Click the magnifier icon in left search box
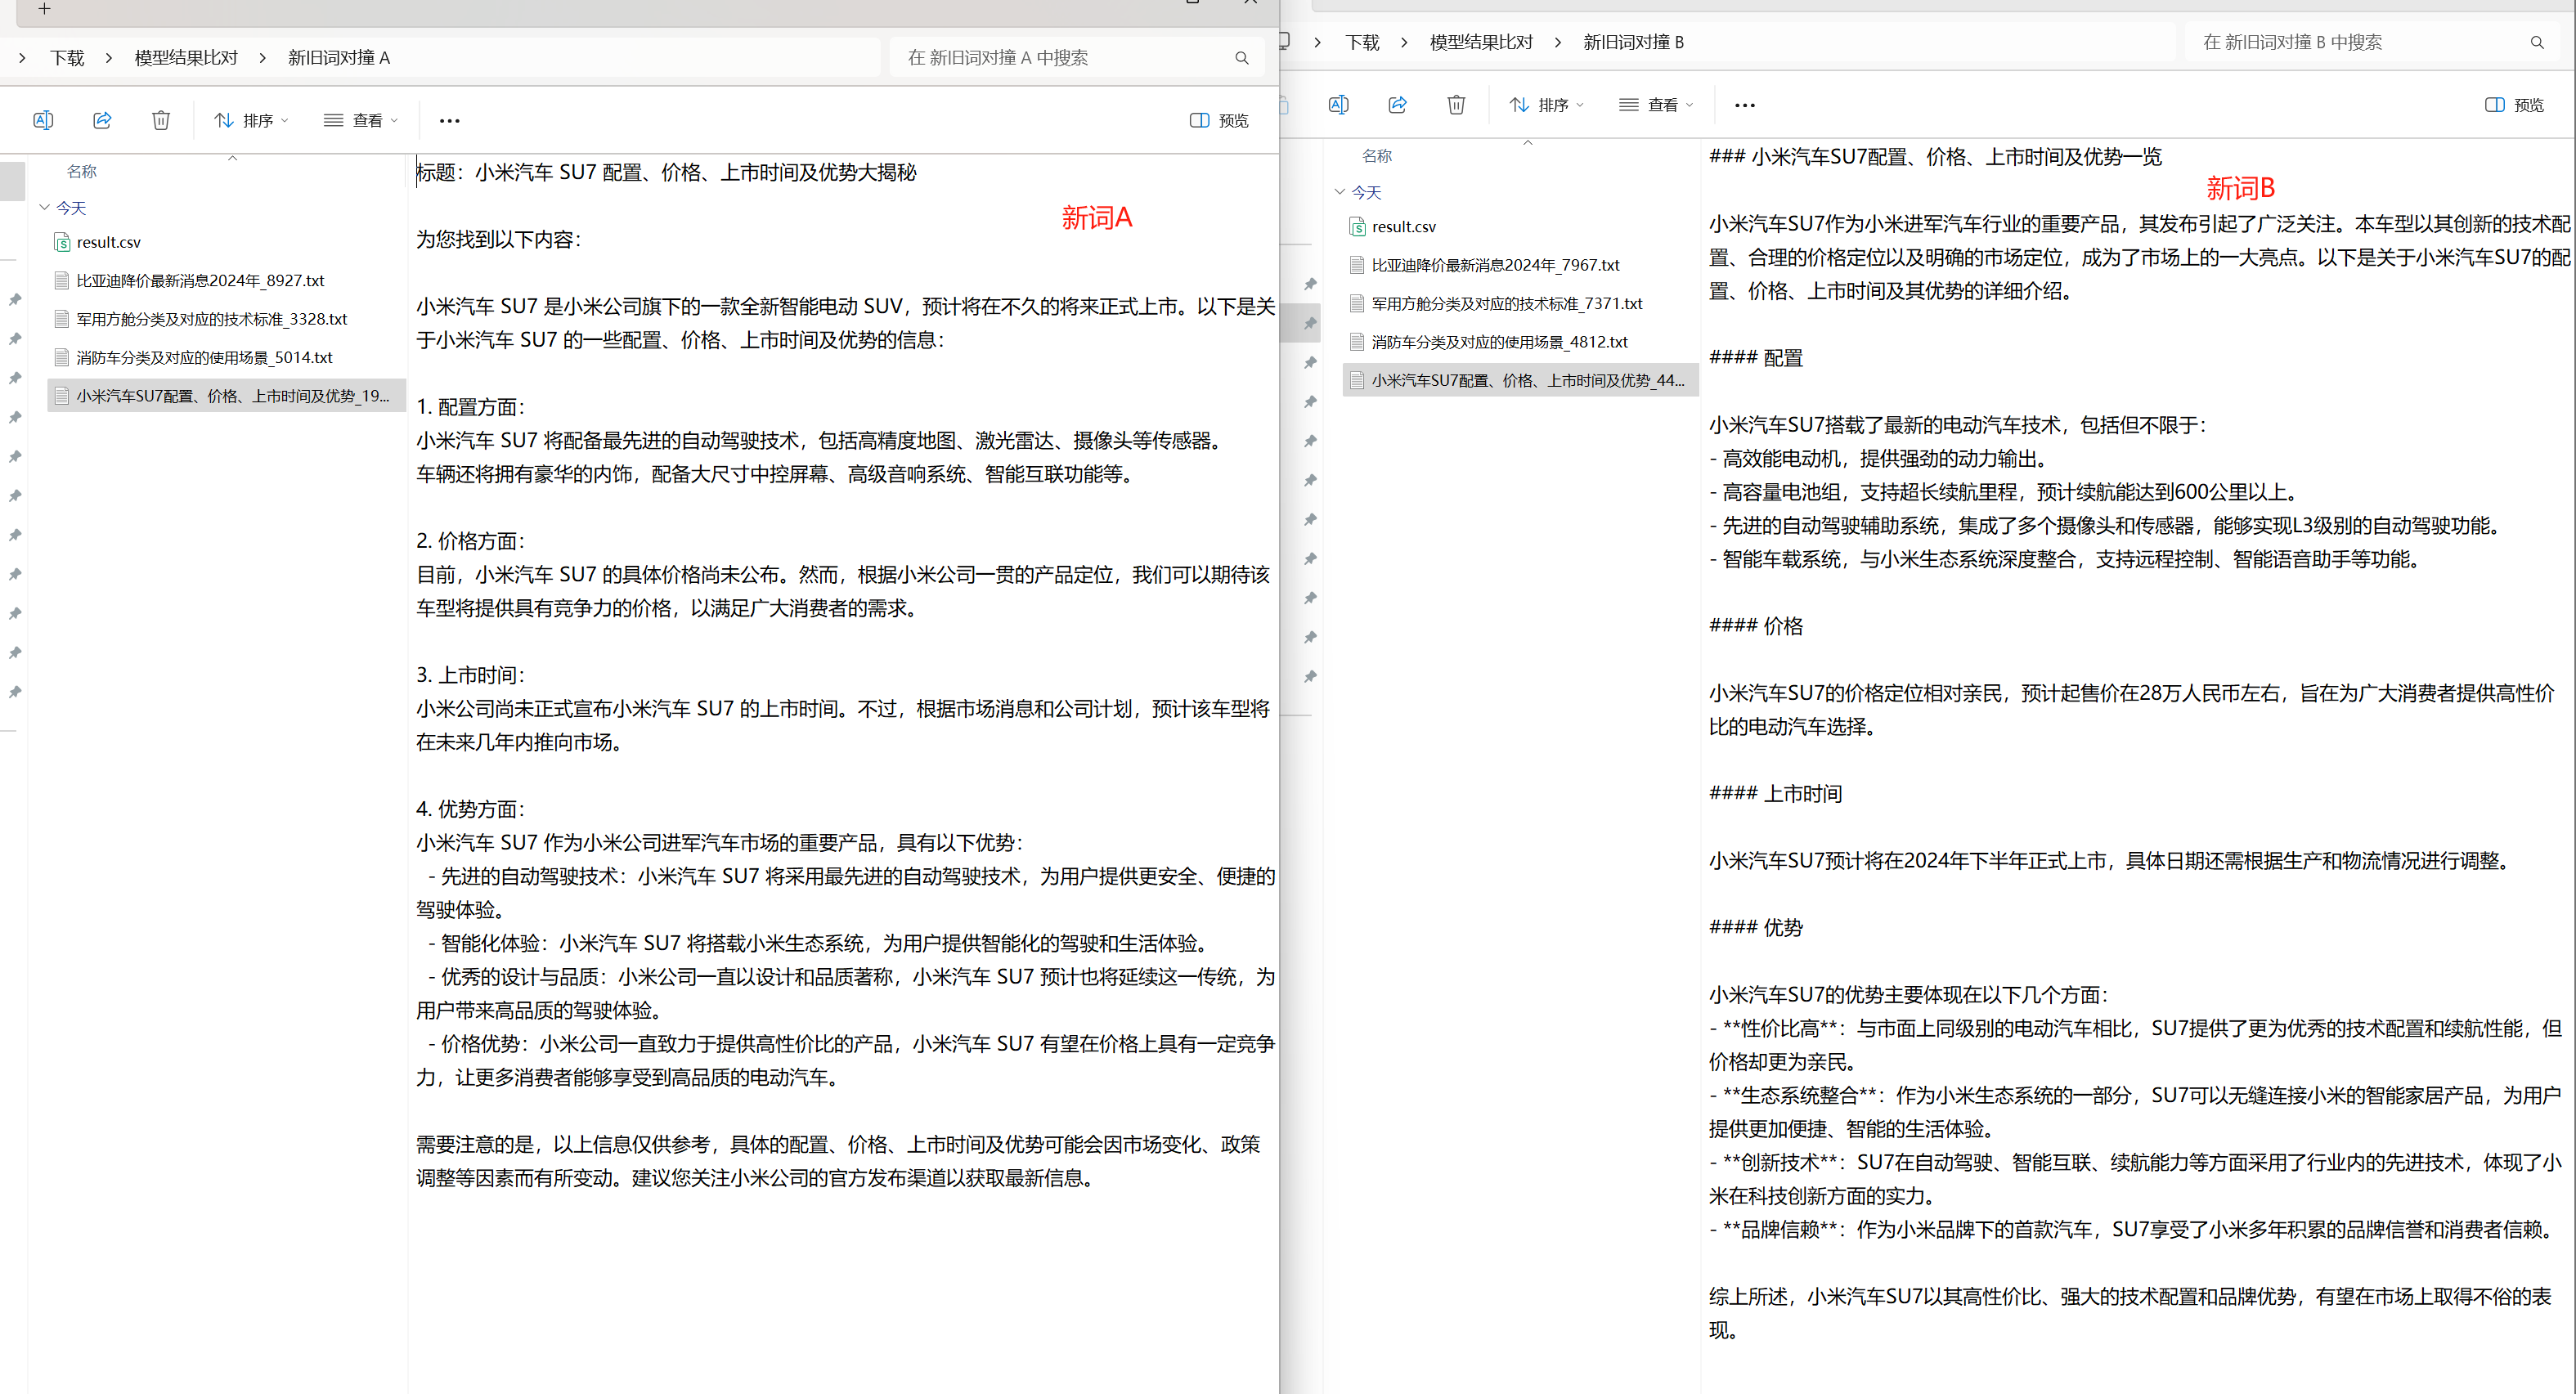 [1241, 58]
